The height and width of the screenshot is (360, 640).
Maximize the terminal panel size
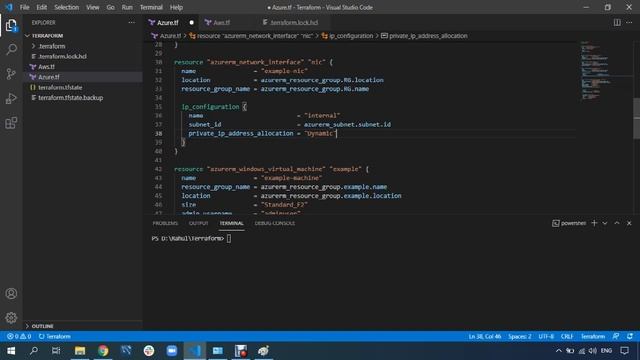[617, 223]
